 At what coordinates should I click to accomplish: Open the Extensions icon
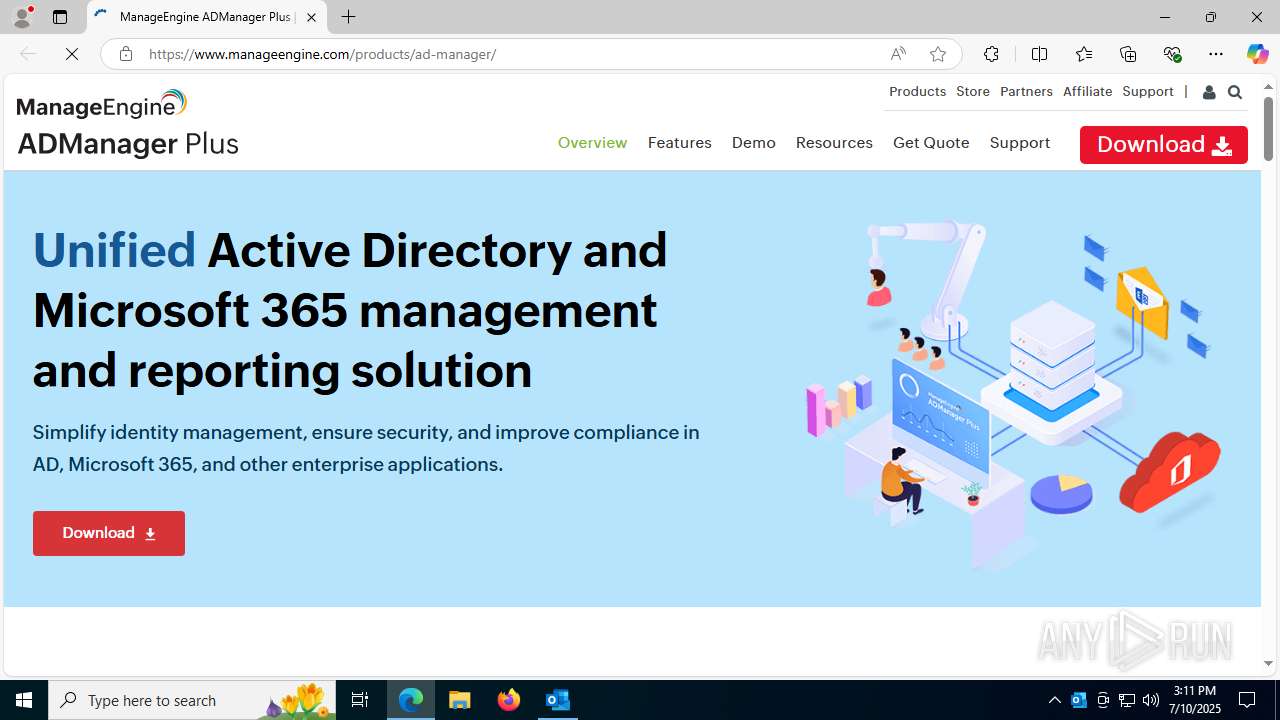pyautogui.click(x=991, y=54)
